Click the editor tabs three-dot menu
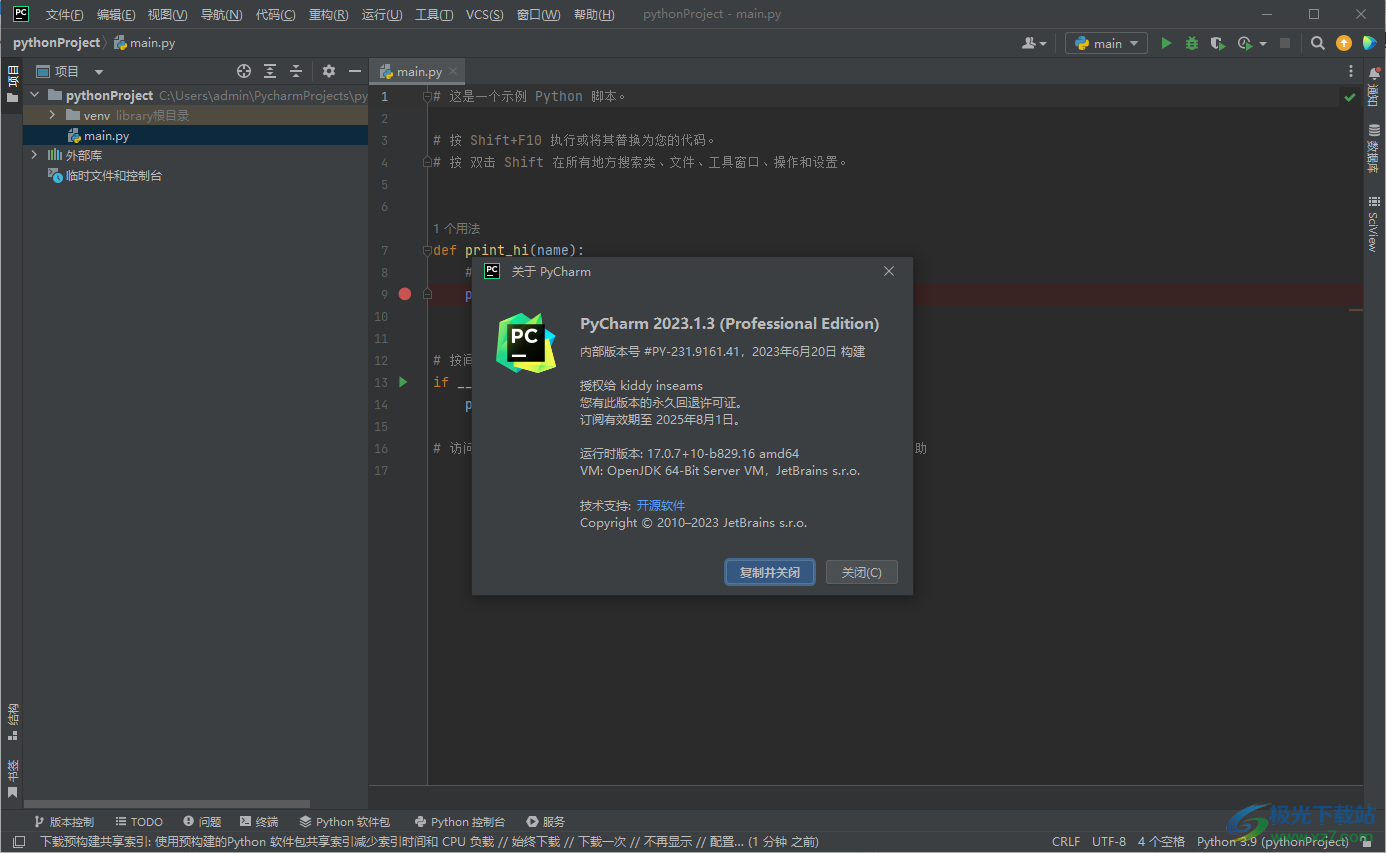 tap(1351, 71)
